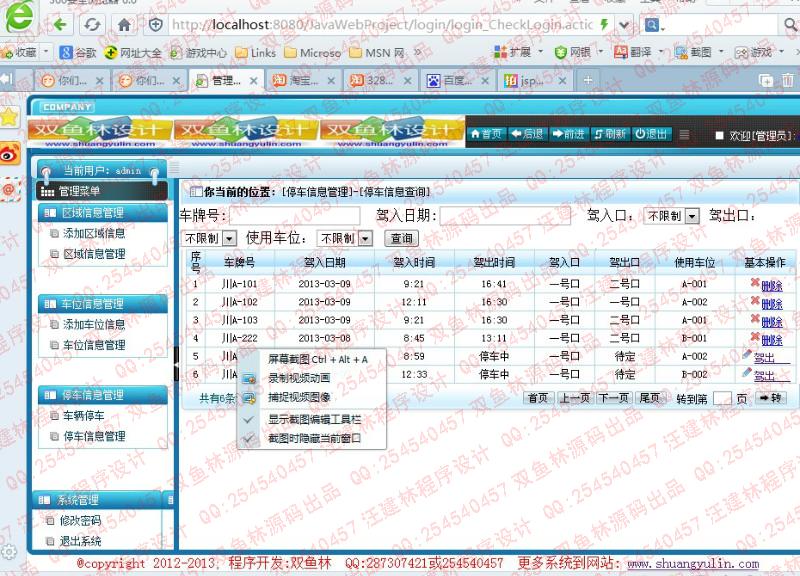
Task: Expand the address bar history dropdown arrow
Action: point(624,24)
